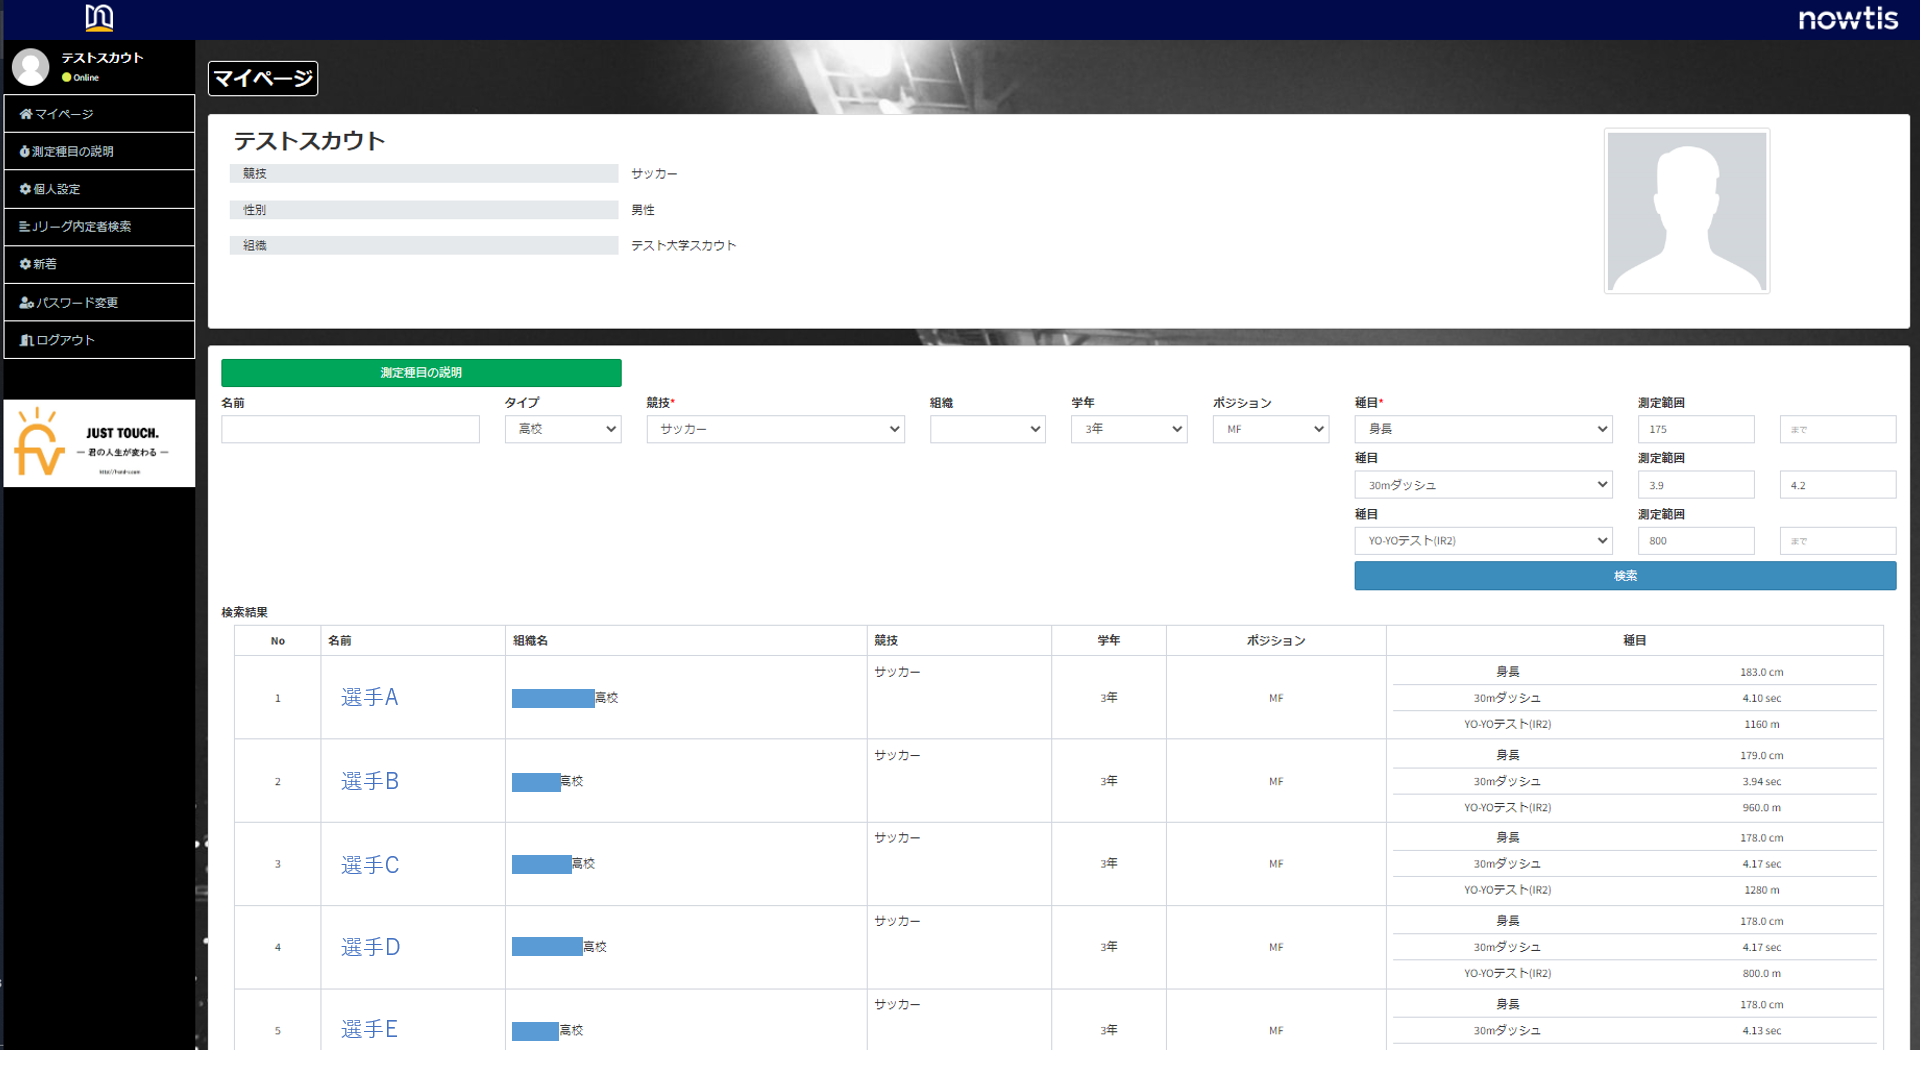
Task: Click the gear icon for 個人設定
Action: 26,189
